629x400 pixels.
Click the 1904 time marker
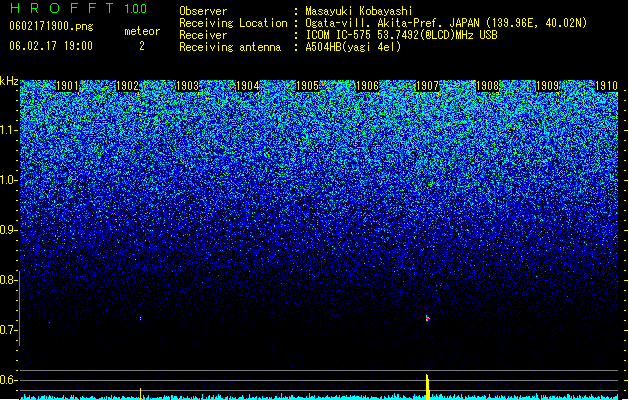tap(248, 86)
